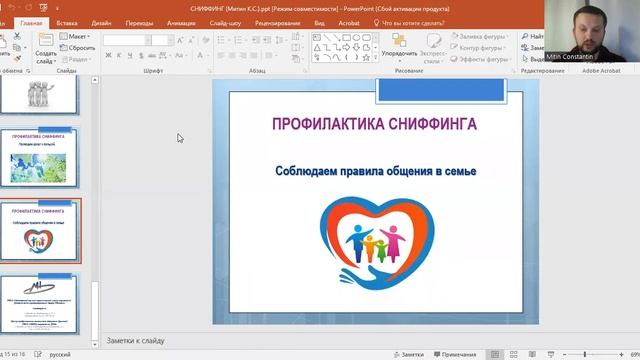
Task: Toggle align left paragraph
Action: pos(221,55)
